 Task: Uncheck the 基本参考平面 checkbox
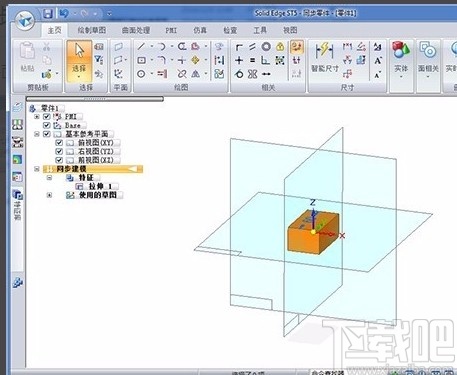47,134
